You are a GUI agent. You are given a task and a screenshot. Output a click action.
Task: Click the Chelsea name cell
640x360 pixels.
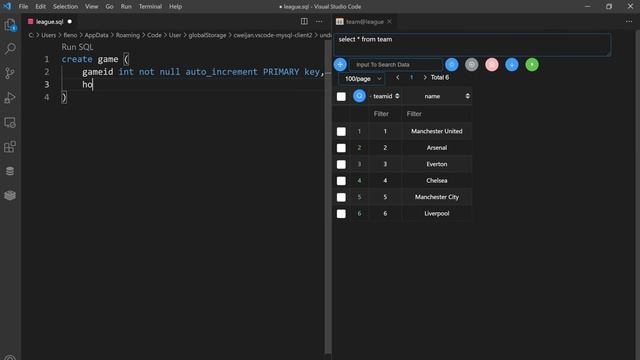(437, 180)
